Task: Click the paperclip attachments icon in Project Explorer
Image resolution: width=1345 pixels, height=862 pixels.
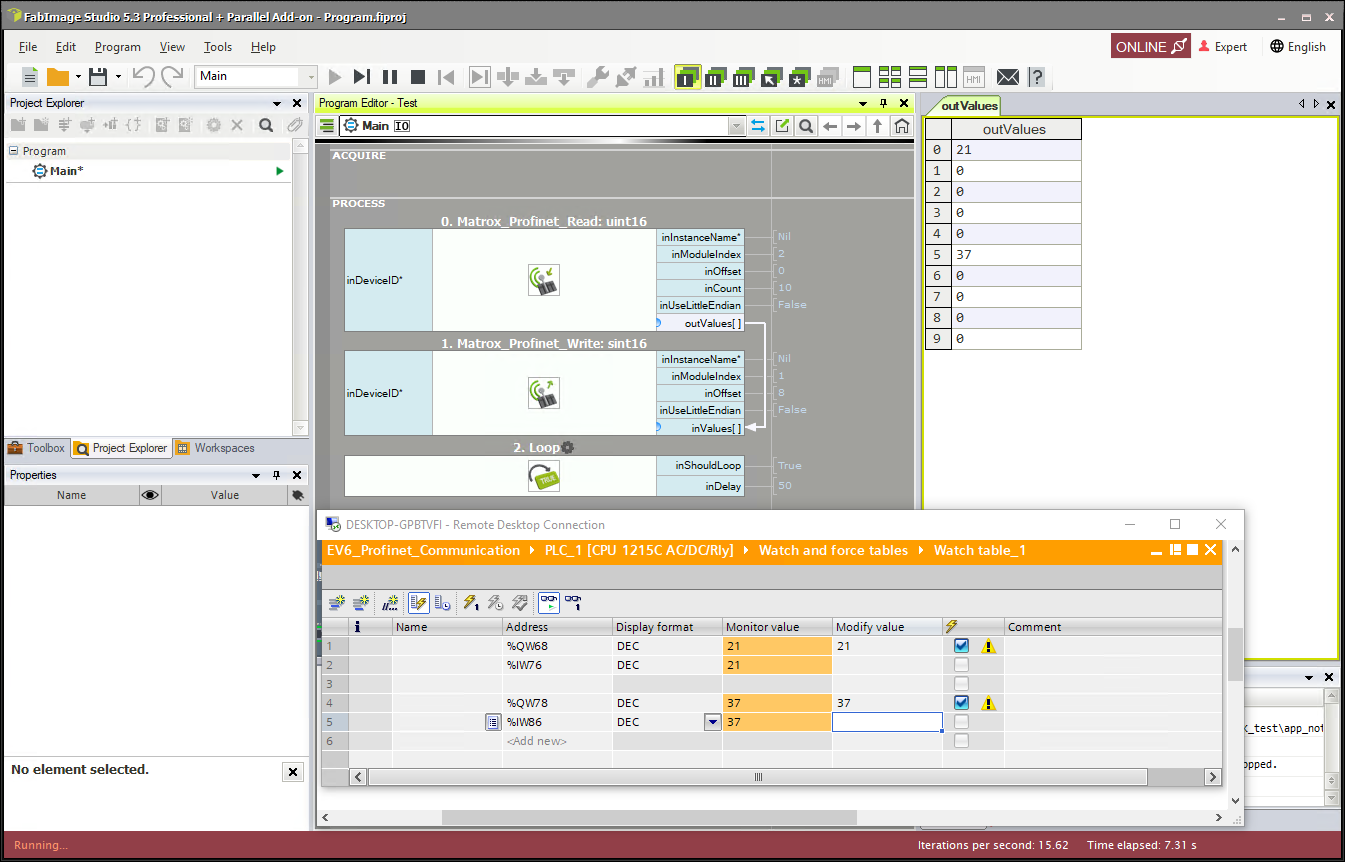Action: coord(294,125)
